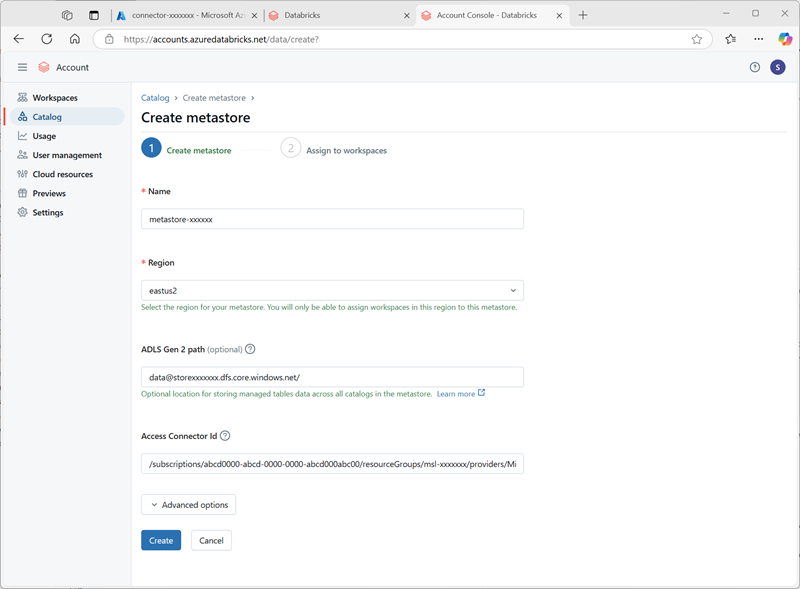
Task: Open the user avatar S menu
Action: 778,67
